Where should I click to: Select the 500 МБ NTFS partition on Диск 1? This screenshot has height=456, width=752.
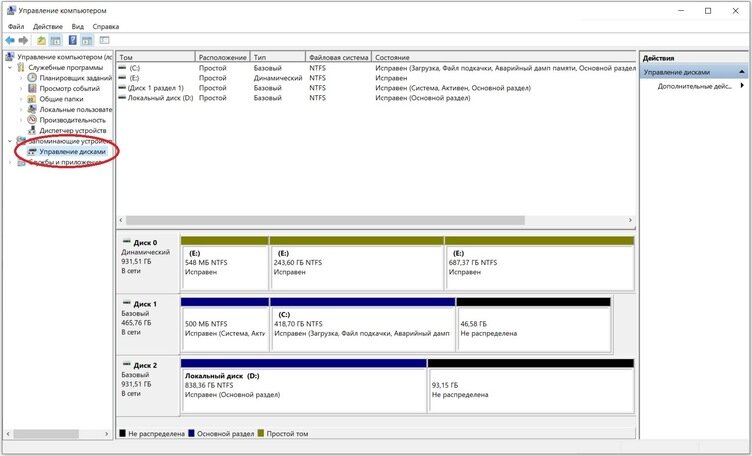224,325
